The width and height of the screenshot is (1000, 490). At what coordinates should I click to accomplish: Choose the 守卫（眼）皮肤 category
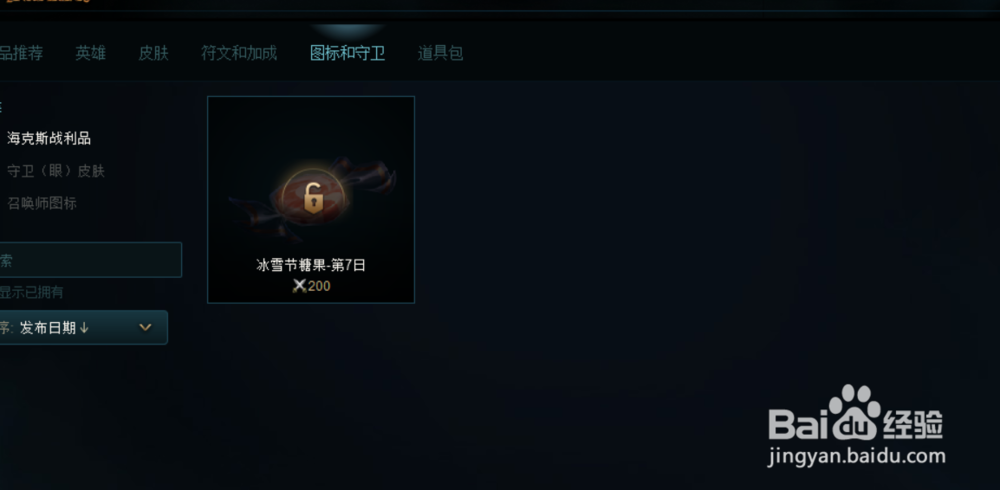point(55,171)
